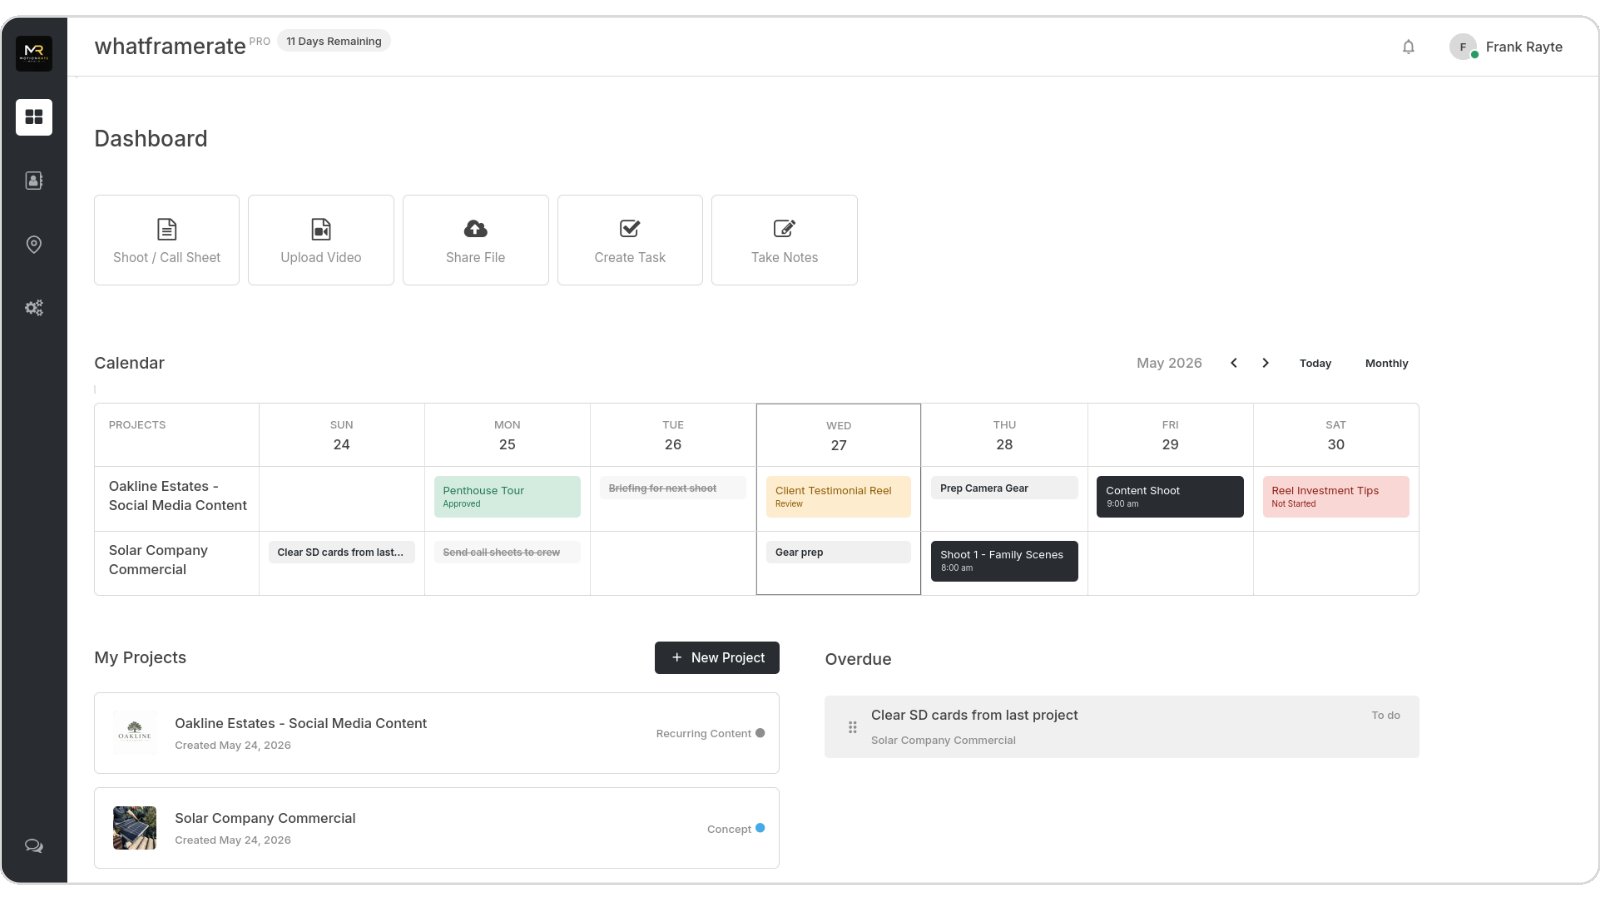Click the MR logo in sidebar

click(34, 53)
